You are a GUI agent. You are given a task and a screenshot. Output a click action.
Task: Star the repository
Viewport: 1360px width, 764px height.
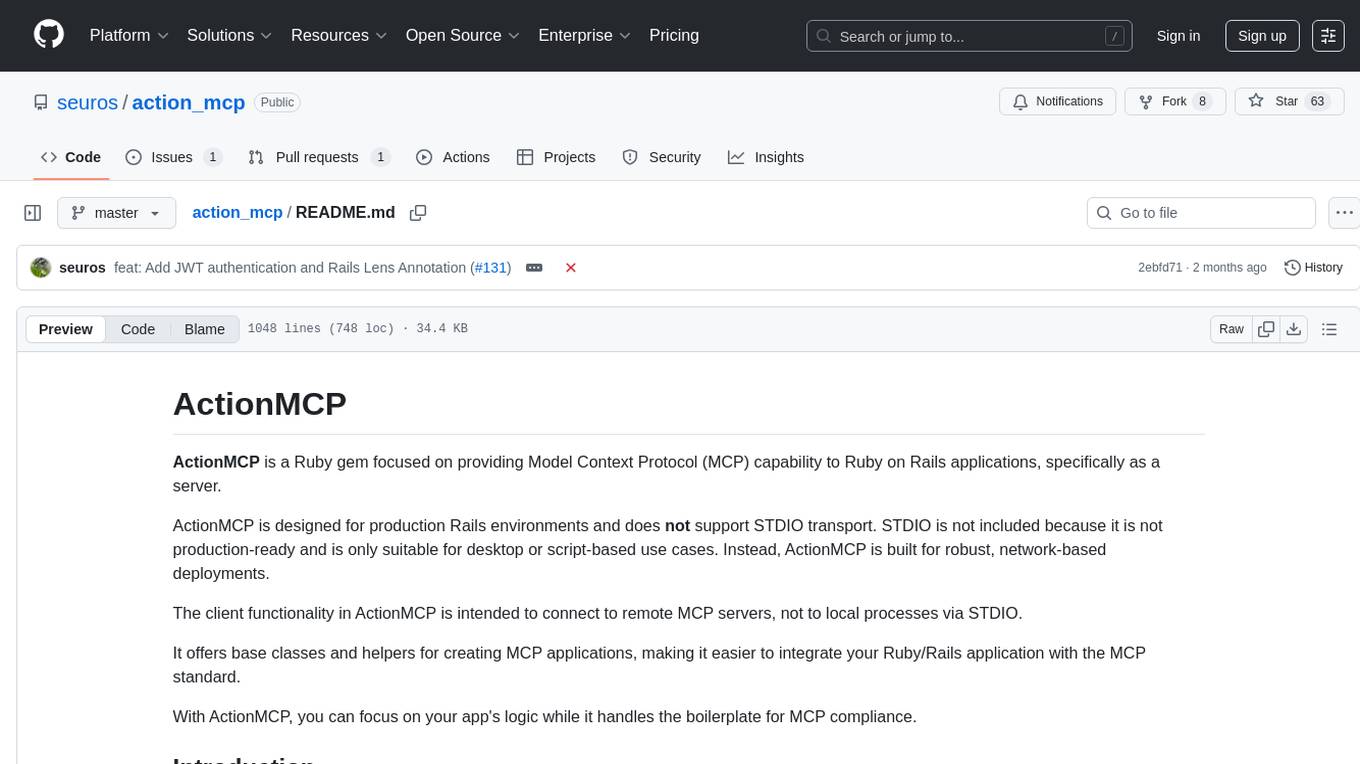point(1290,101)
